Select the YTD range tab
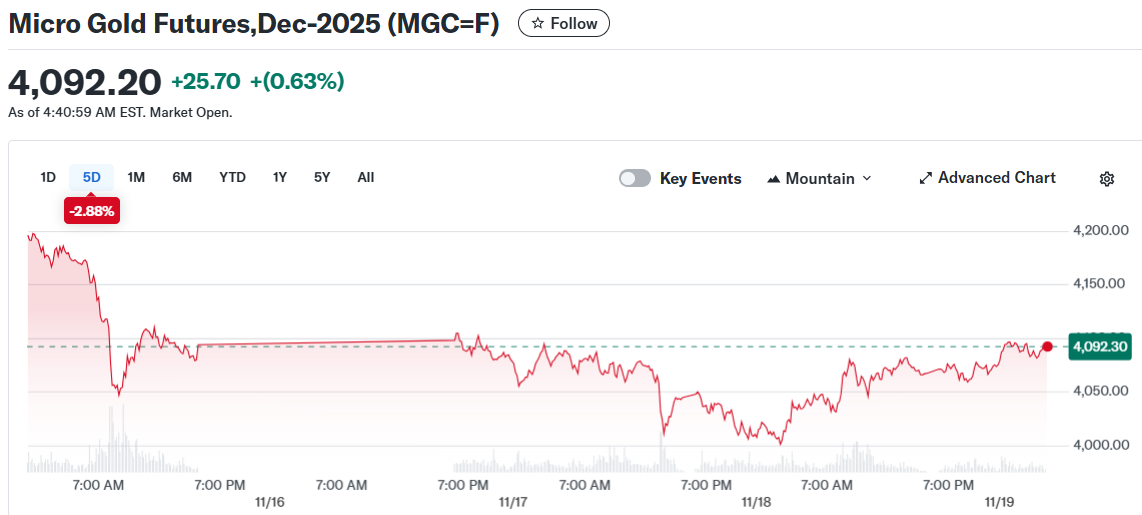1142x515 pixels. coord(232,177)
